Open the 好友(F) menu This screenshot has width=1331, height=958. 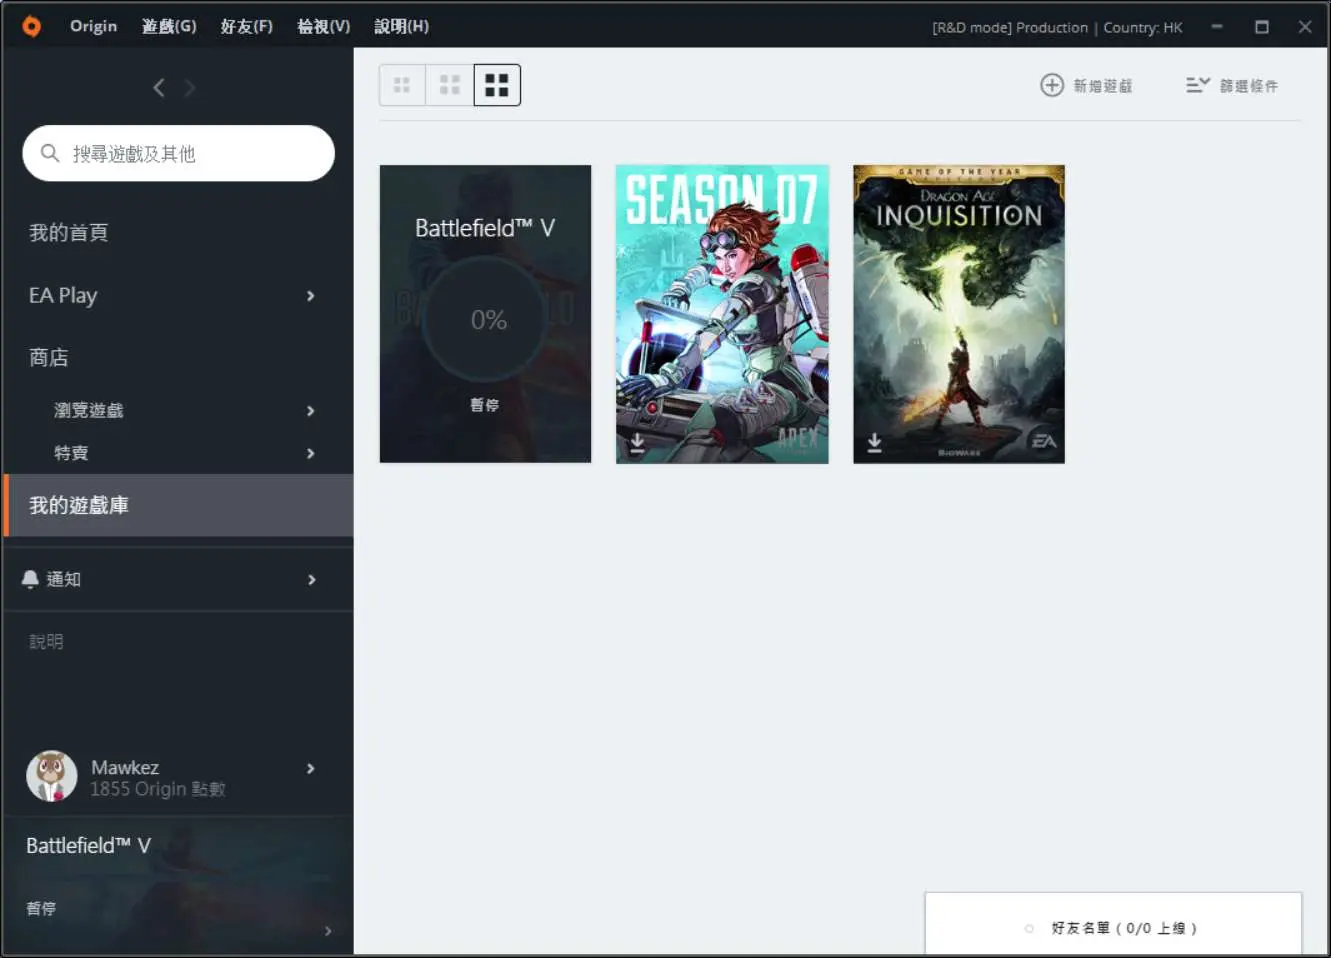coord(247,26)
